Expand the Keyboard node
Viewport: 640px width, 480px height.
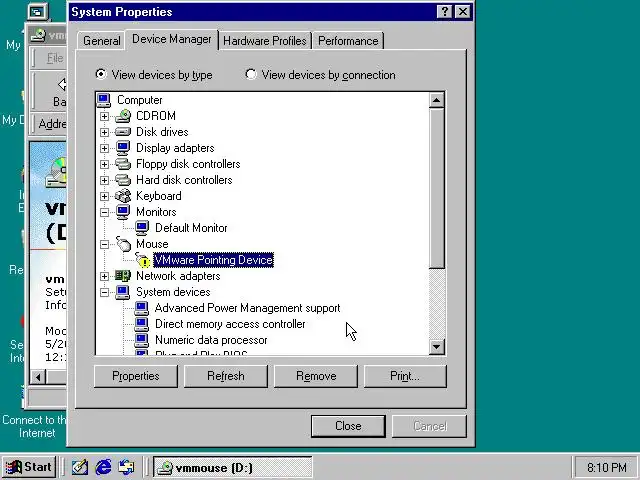pyautogui.click(x=104, y=196)
